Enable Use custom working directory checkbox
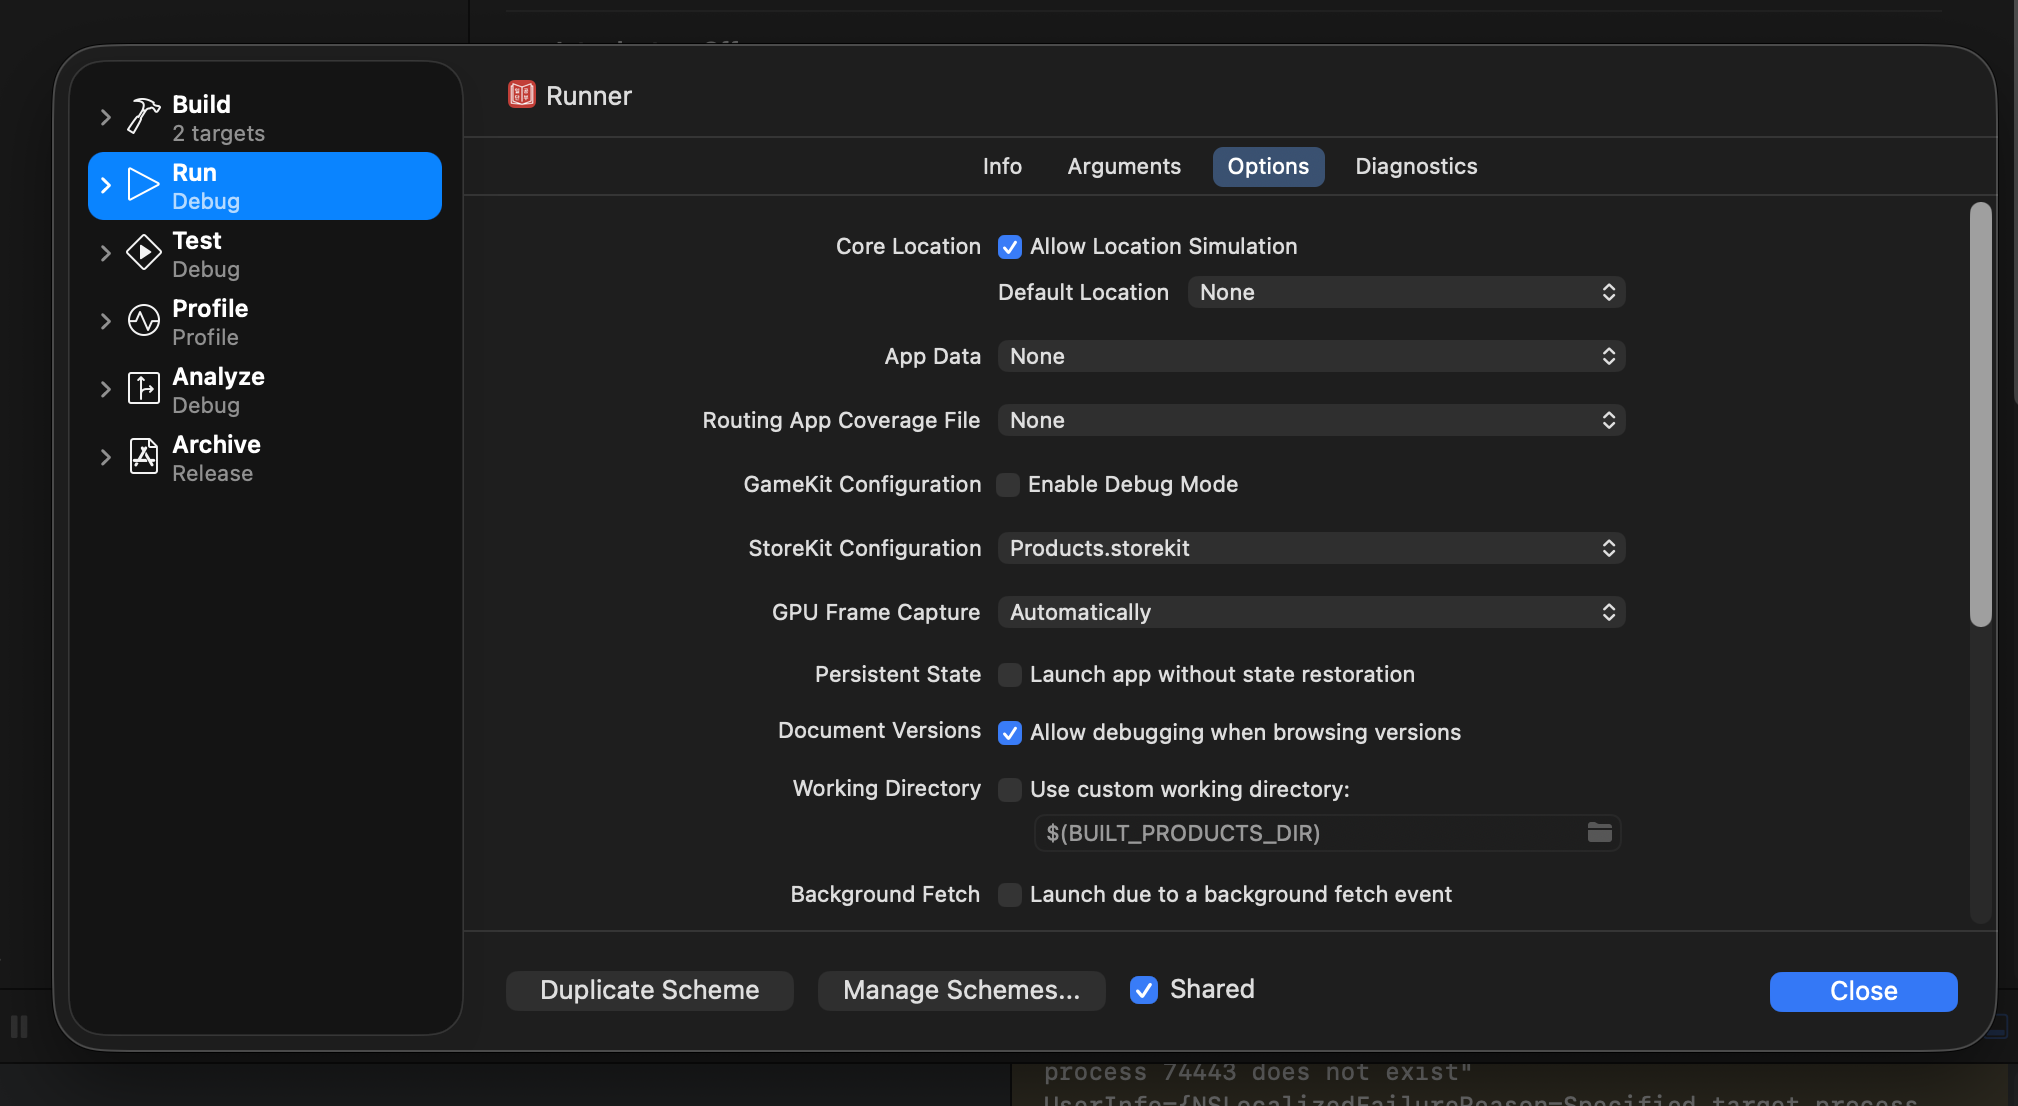This screenshot has width=2018, height=1106. pos(1009,790)
